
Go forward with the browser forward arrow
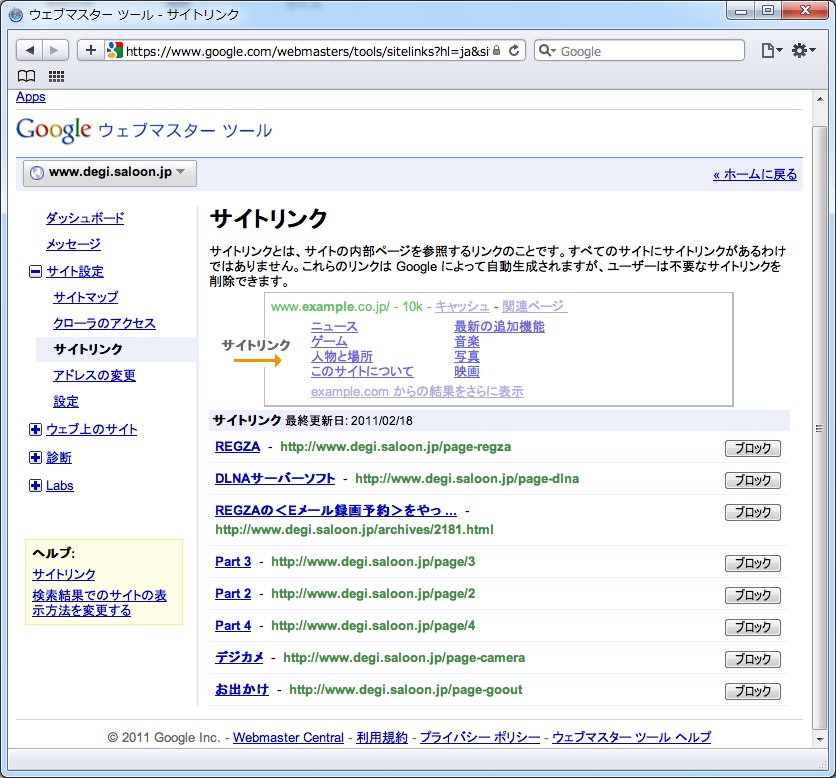click(x=55, y=51)
